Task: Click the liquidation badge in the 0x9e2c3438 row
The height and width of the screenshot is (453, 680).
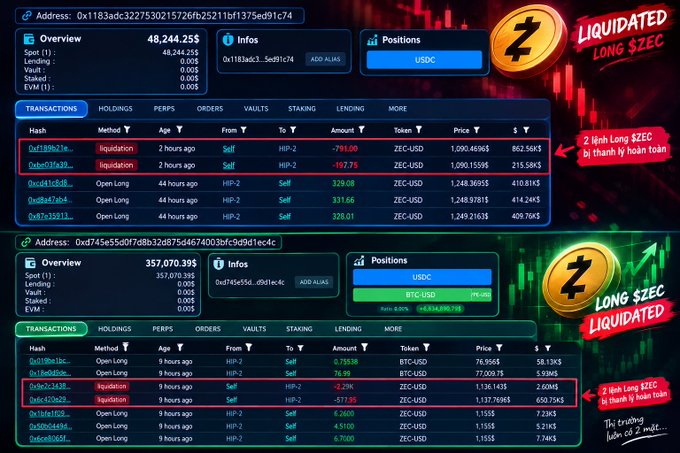Action: 111,386
